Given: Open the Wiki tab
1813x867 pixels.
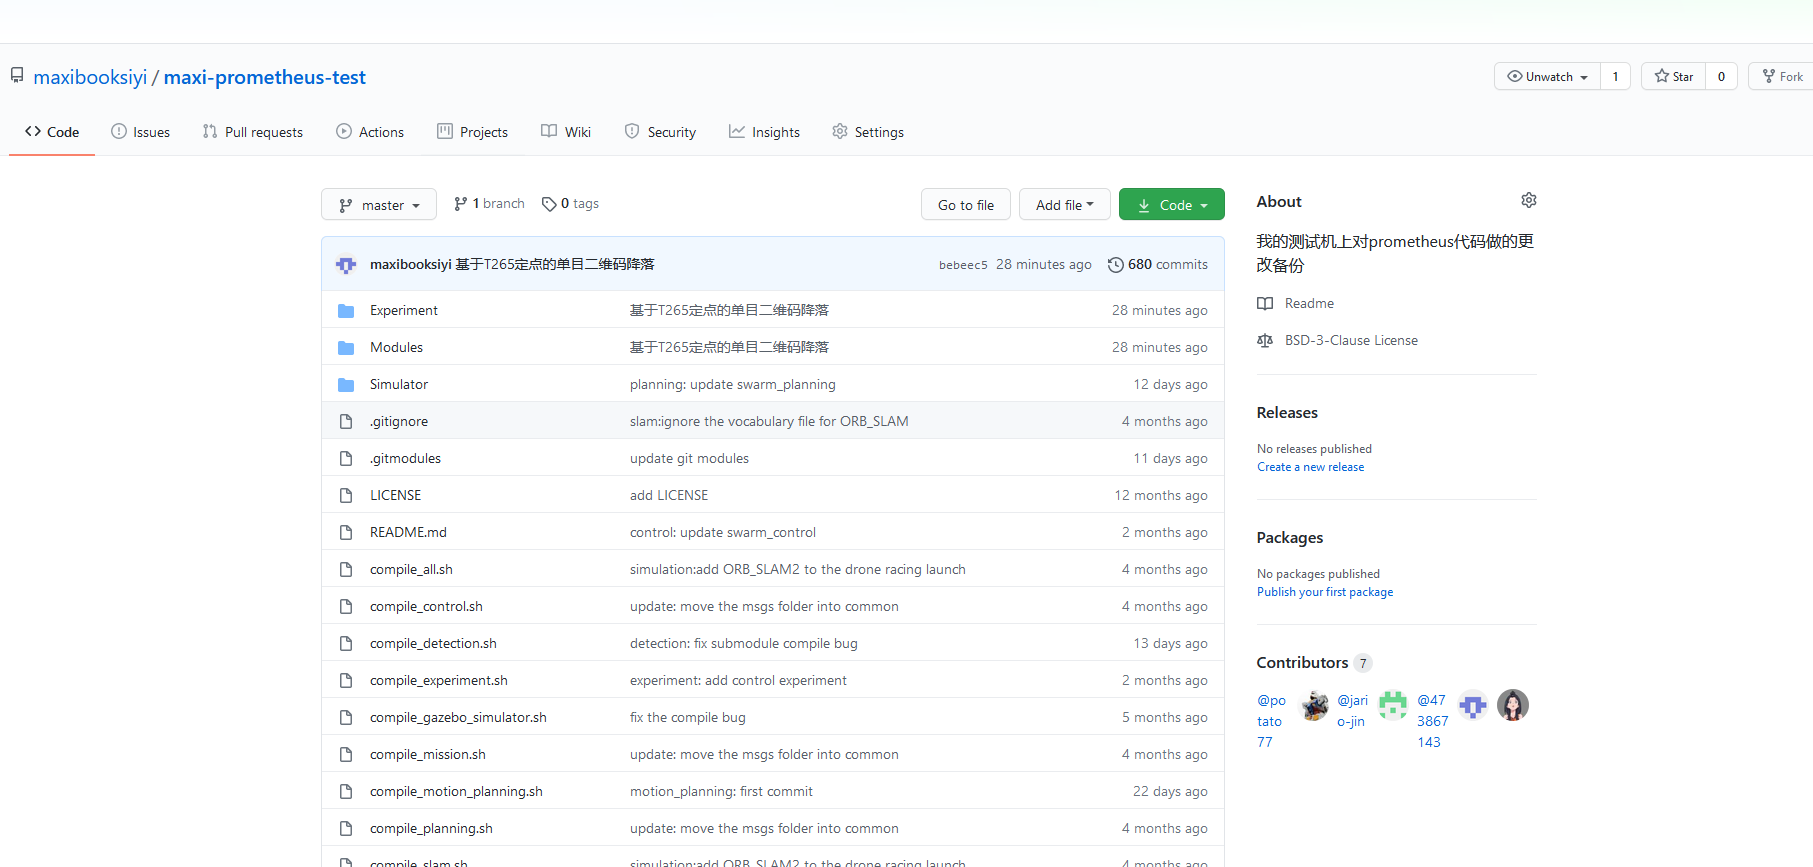Looking at the screenshot, I should pyautogui.click(x=566, y=132).
